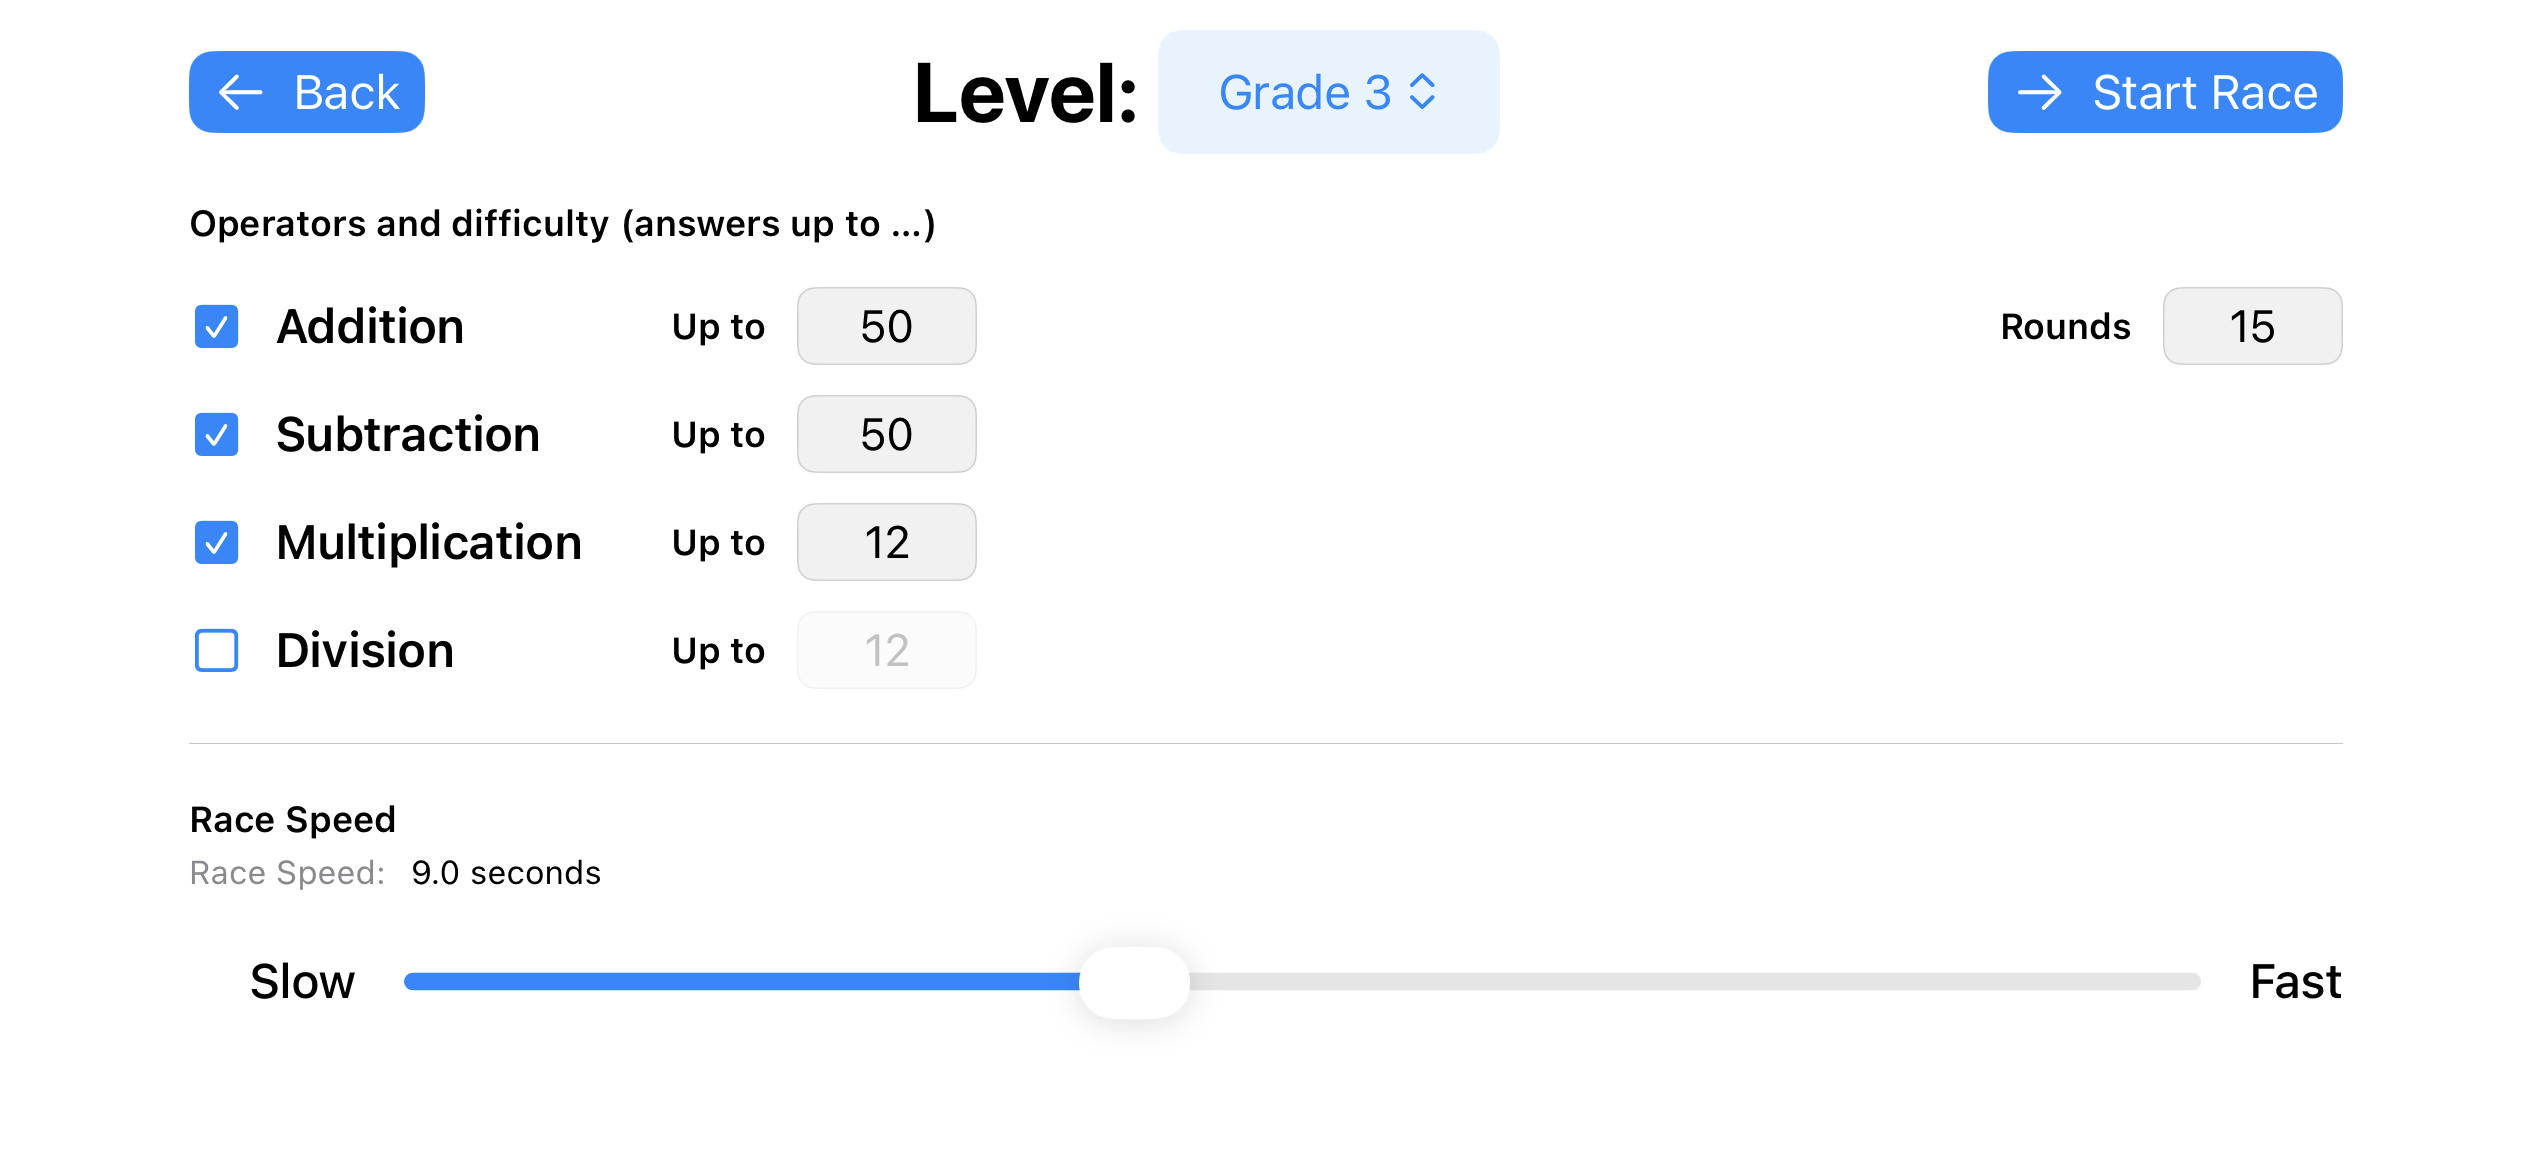Screen dimensions: 2532x1170
Task: Uncheck the Addition checkbox
Action: click(x=216, y=326)
